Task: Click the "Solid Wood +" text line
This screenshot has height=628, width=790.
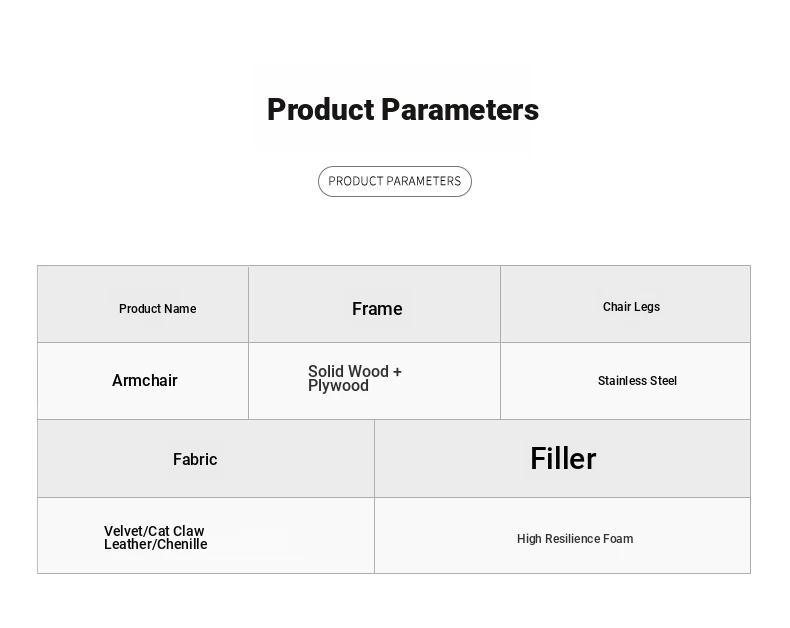Action: [355, 372]
